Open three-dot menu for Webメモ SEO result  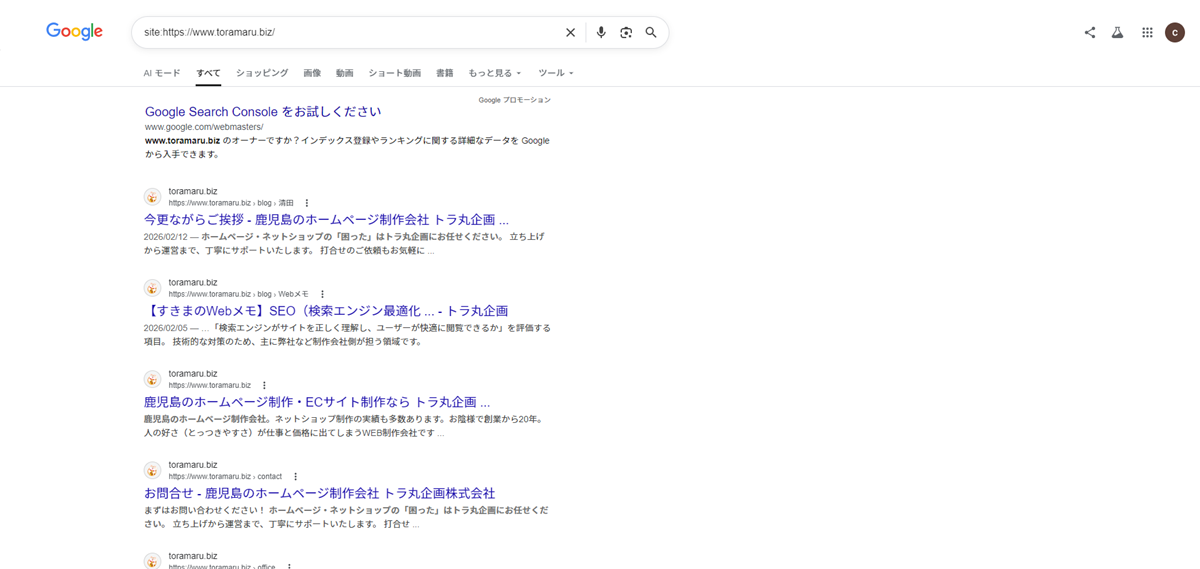322,294
